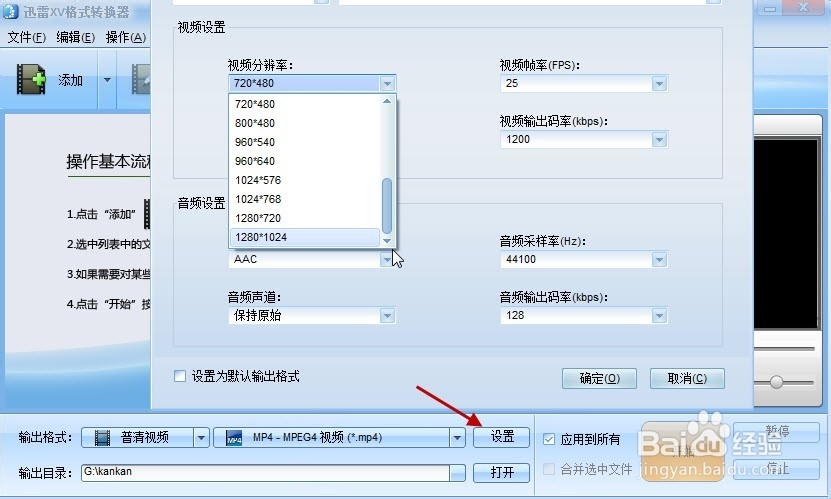Expand the video frame rate FPS dropdown
Image resolution: width=831 pixels, height=499 pixels.
pyautogui.click(x=659, y=84)
